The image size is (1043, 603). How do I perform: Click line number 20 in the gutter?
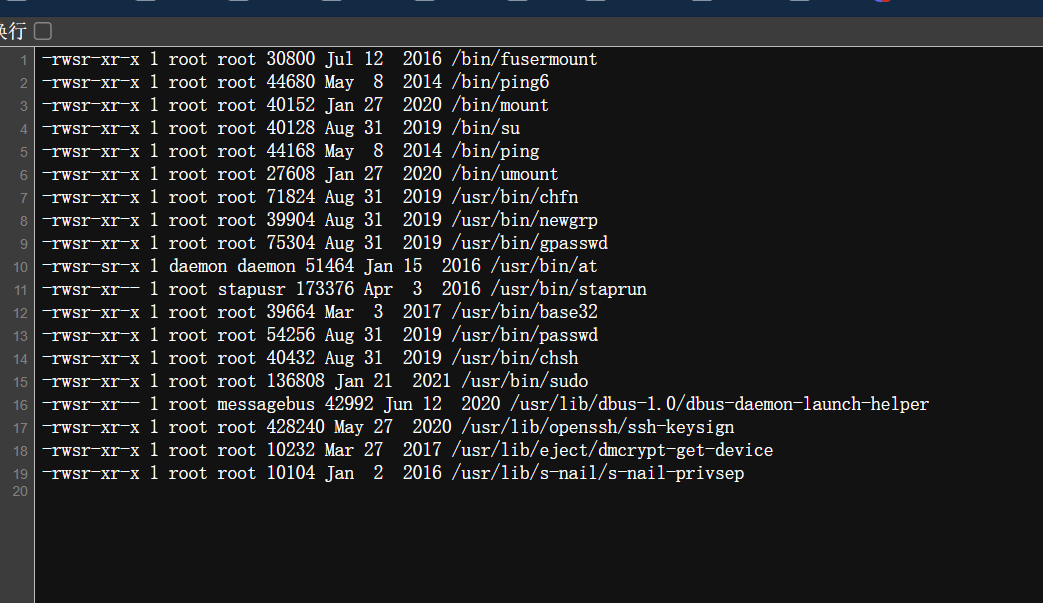click(19, 491)
